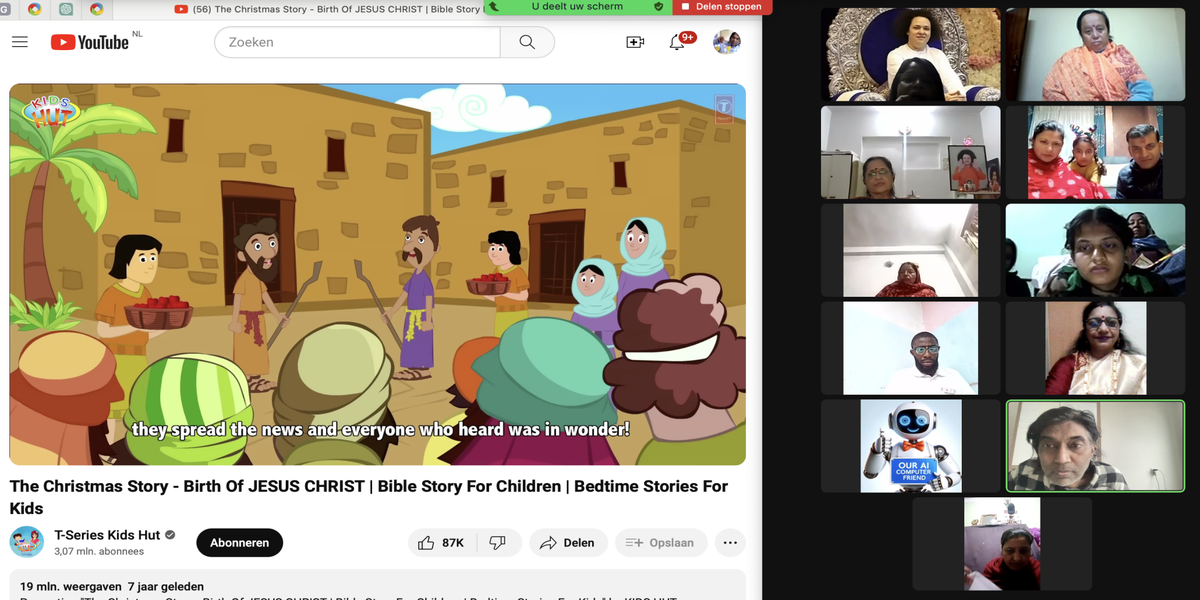Click the video title text
Image resolution: width=1200 pixels, height=600 pixels.
pos(369,497)
